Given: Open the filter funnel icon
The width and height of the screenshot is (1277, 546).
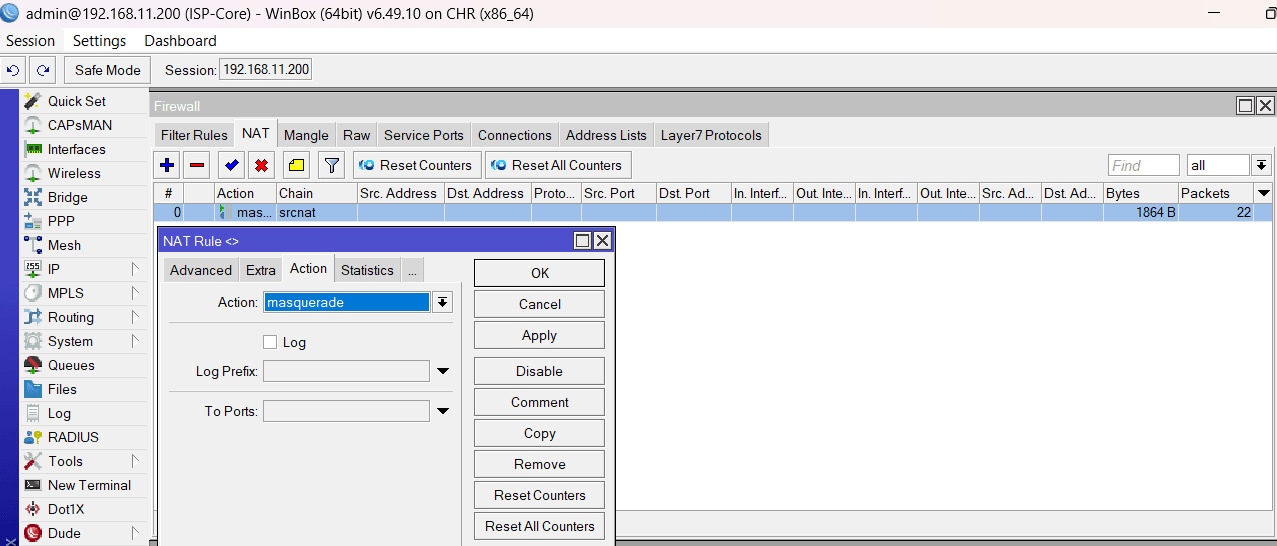Looking at the screenshot, I should pyautogui.click(x=331, y=165).
